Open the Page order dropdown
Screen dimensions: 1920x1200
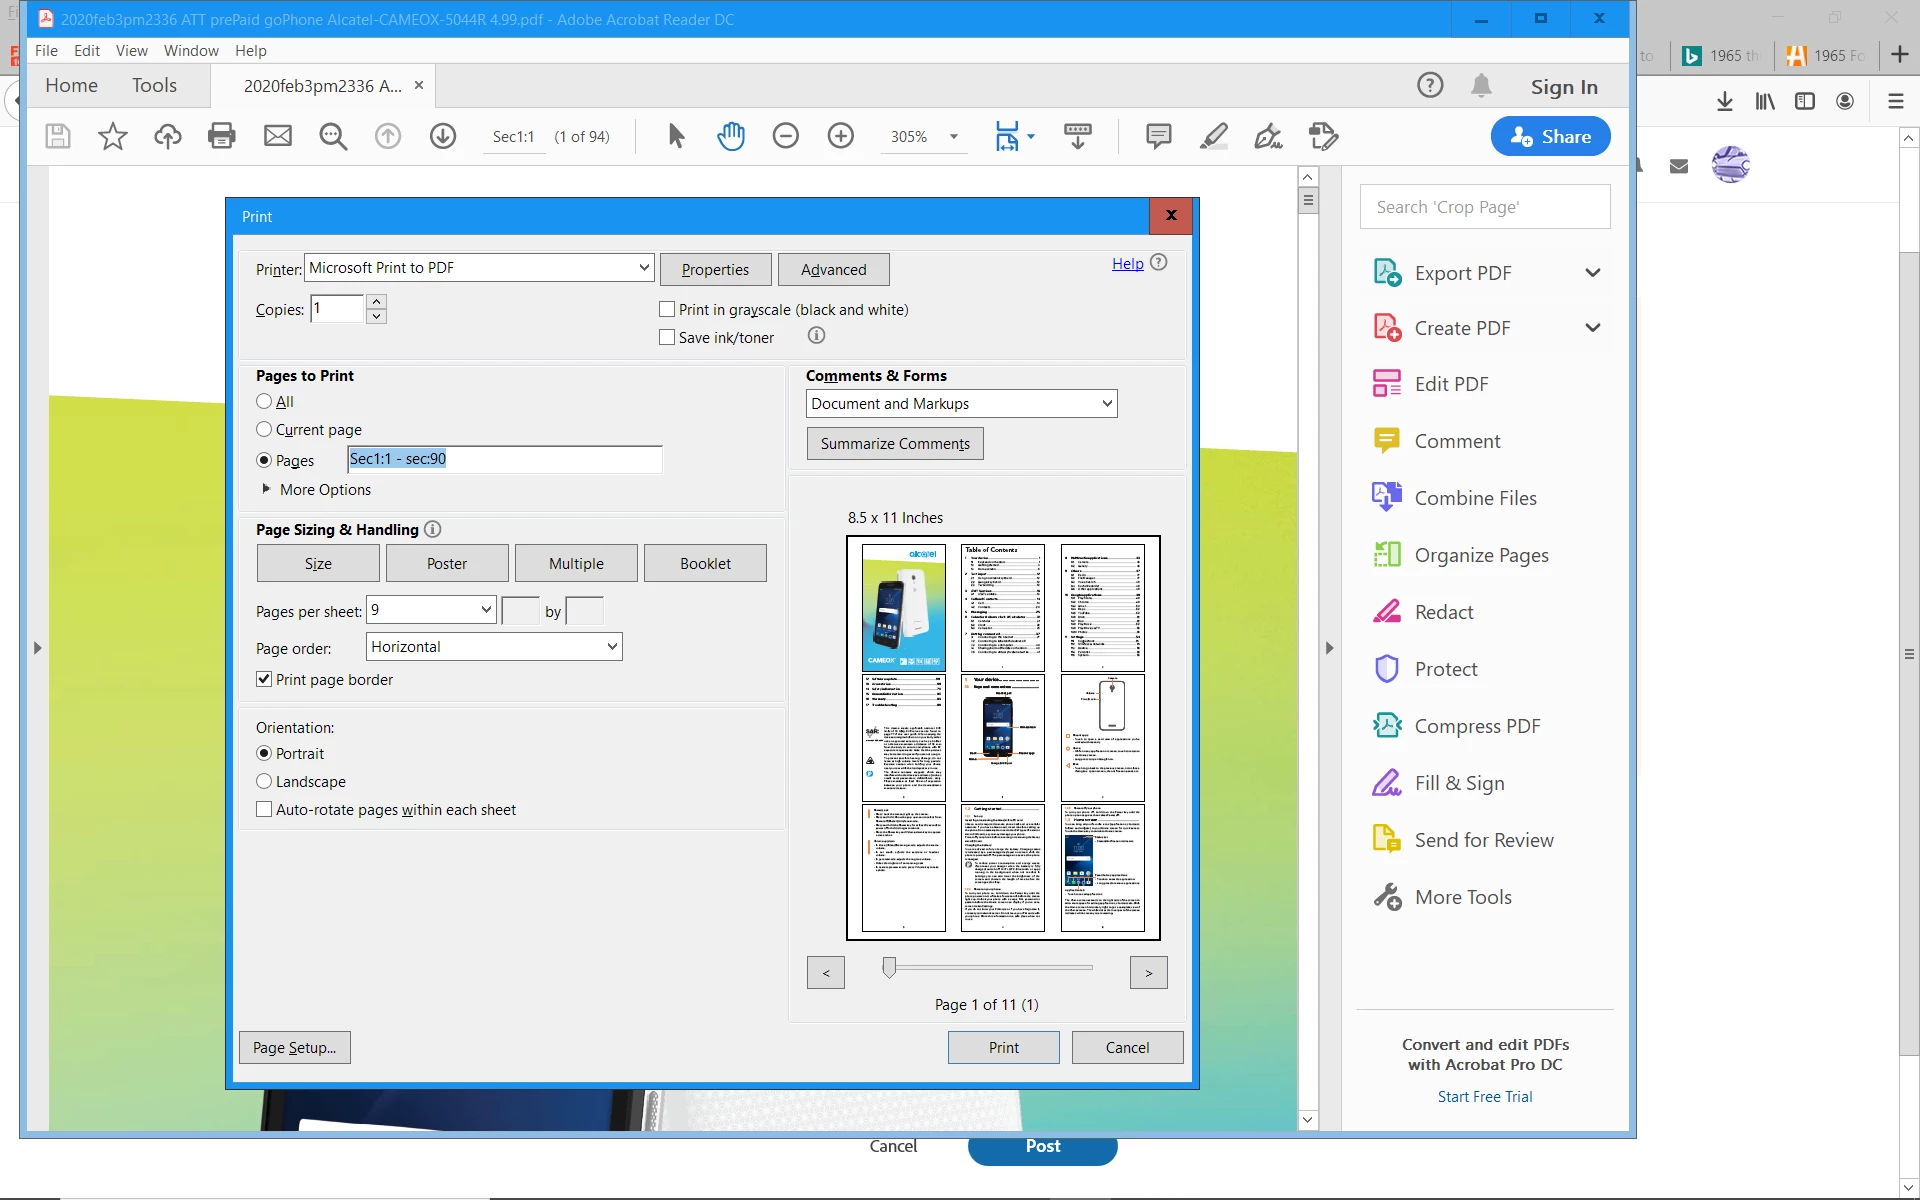pyautogui.click(x=494, y=647)
